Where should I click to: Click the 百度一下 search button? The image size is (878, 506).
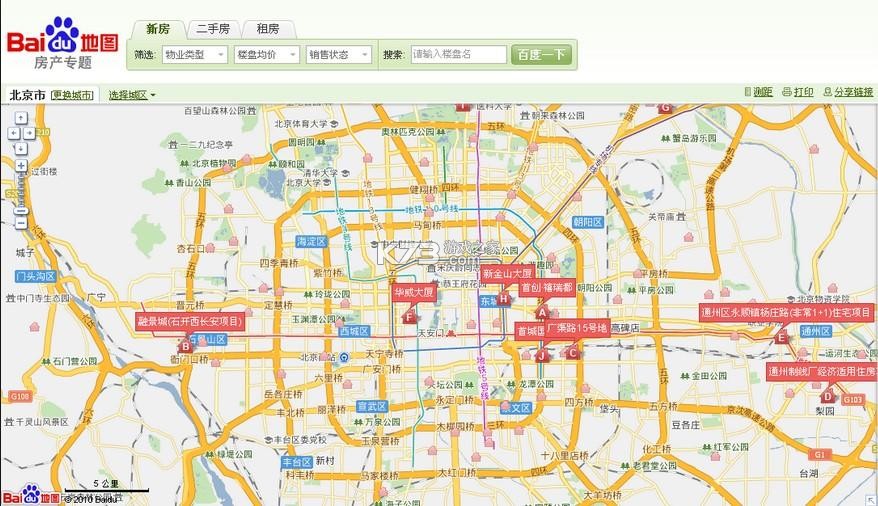[541, 54]
